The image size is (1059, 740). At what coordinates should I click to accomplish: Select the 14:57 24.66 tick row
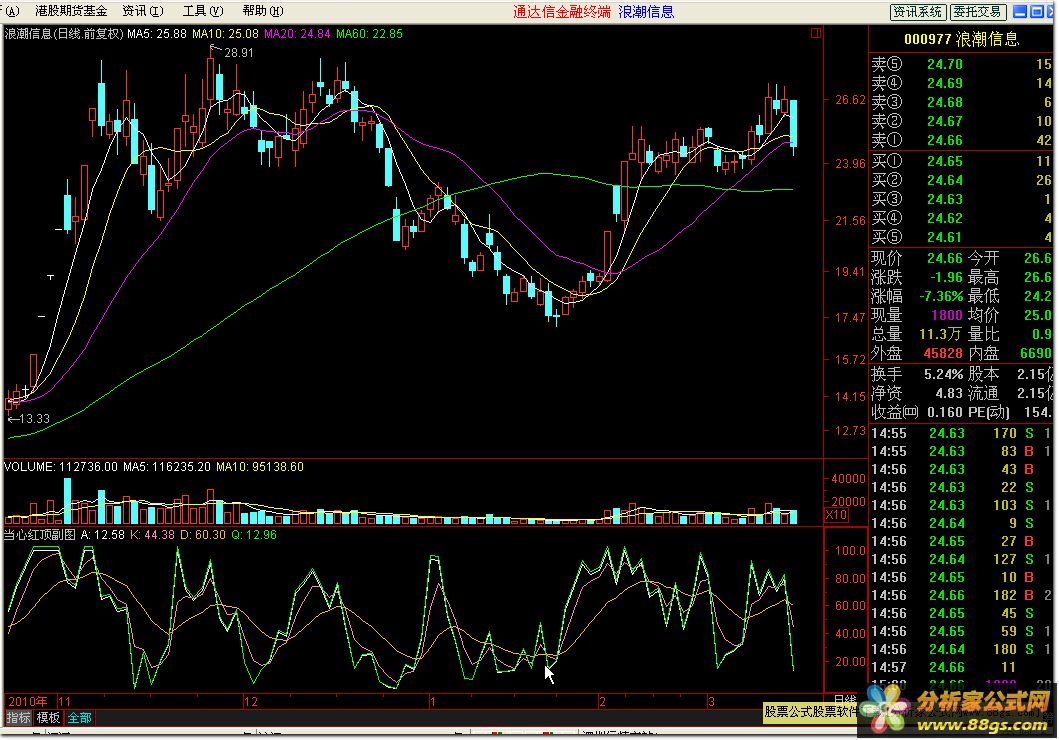click(x=960, y=667)
